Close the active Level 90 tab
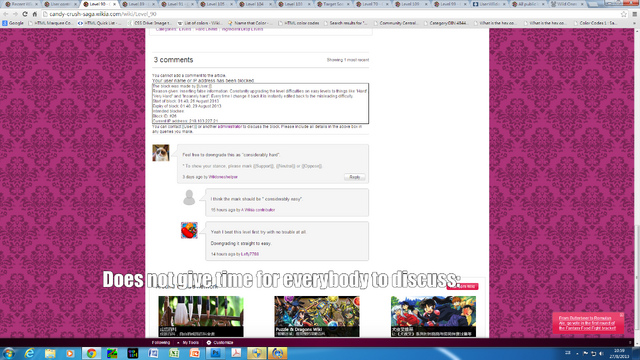Image resolution: width=640 pixels, height=360 pixels. tap(114, 4)
